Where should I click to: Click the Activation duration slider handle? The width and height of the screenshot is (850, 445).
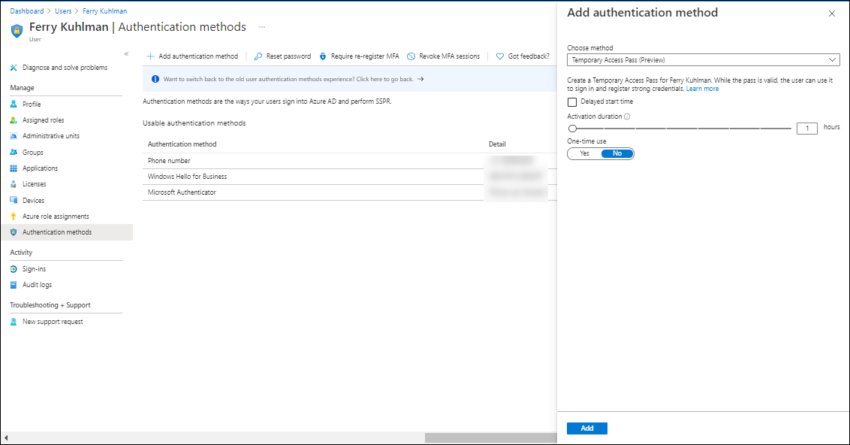pos(572,128)
